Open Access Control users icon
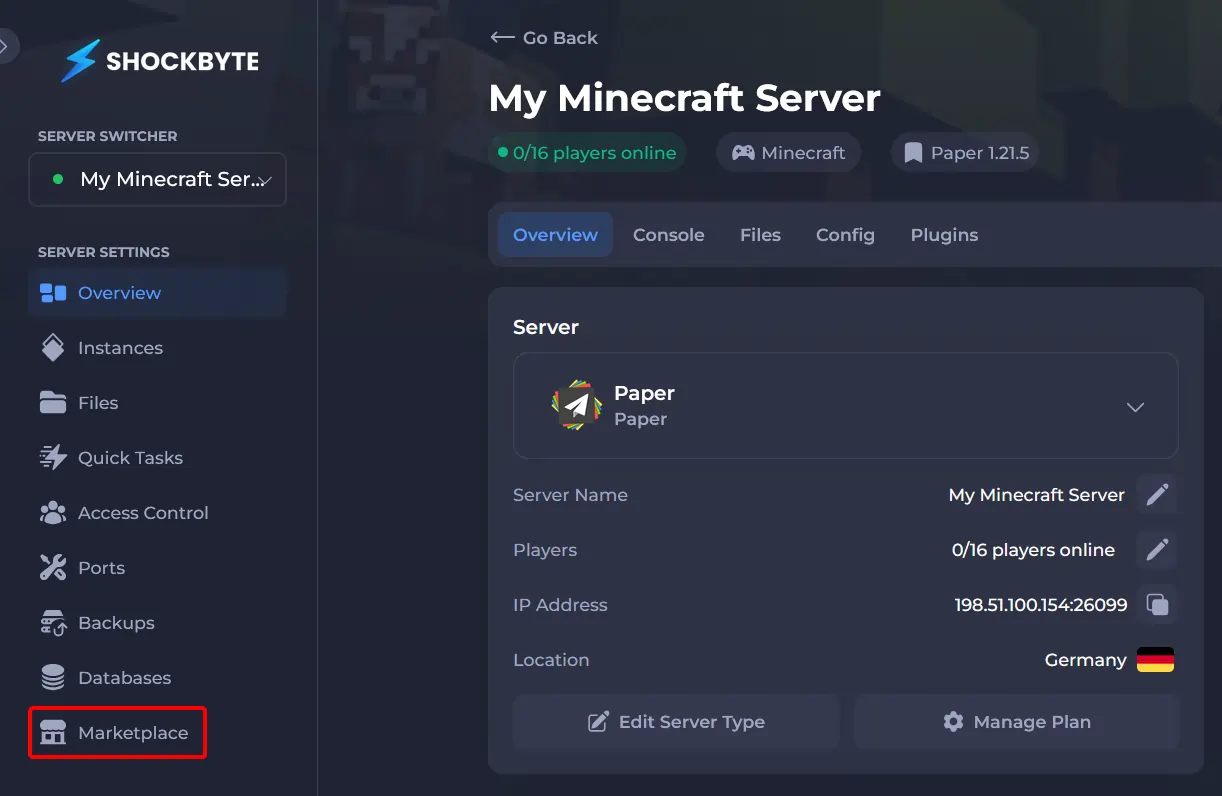Image resolution: width=1222 pixels, height=796 pixels. (x=53, y=513)
